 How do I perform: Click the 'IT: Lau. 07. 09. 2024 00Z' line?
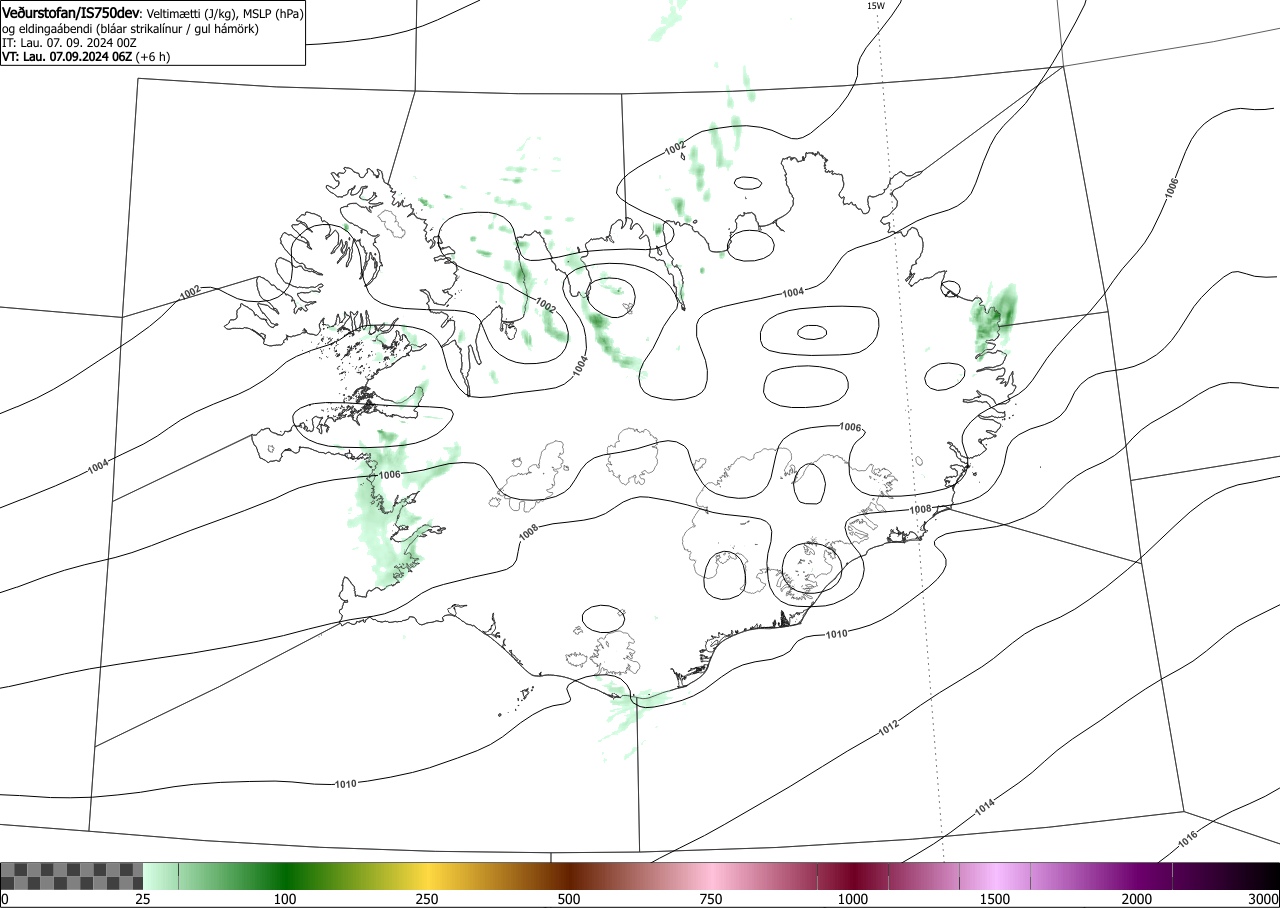point(69,43)
